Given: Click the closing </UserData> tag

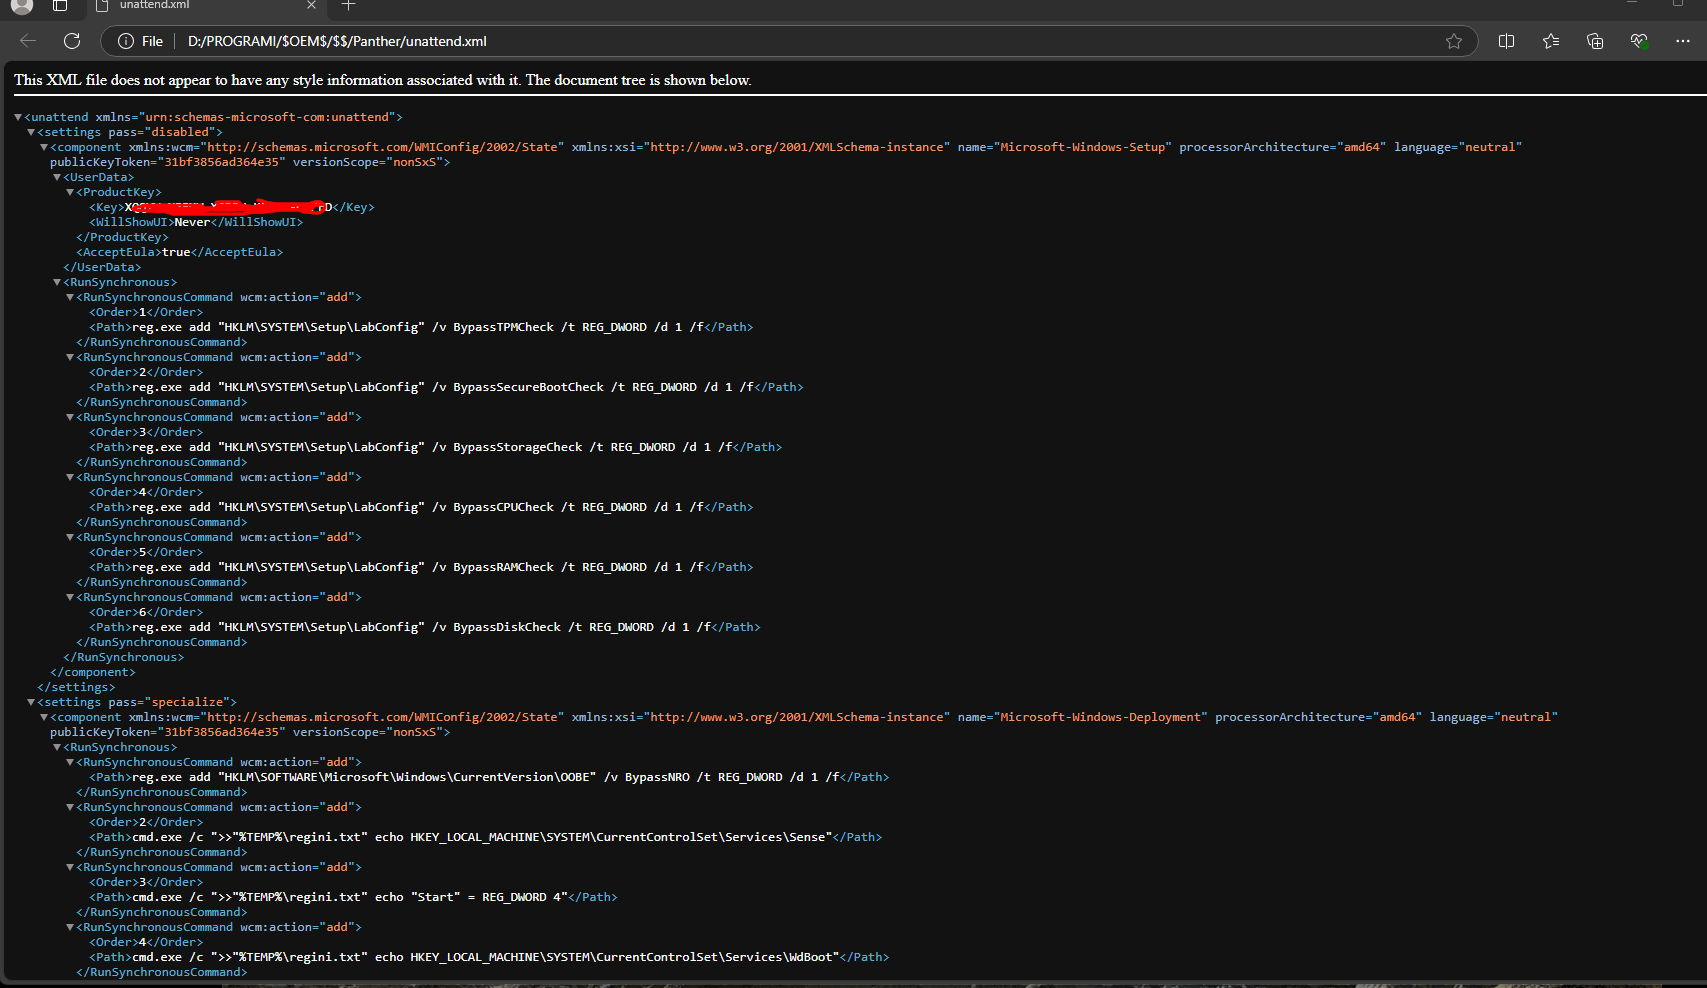Looking at the screenshot, I should [102, 267].
